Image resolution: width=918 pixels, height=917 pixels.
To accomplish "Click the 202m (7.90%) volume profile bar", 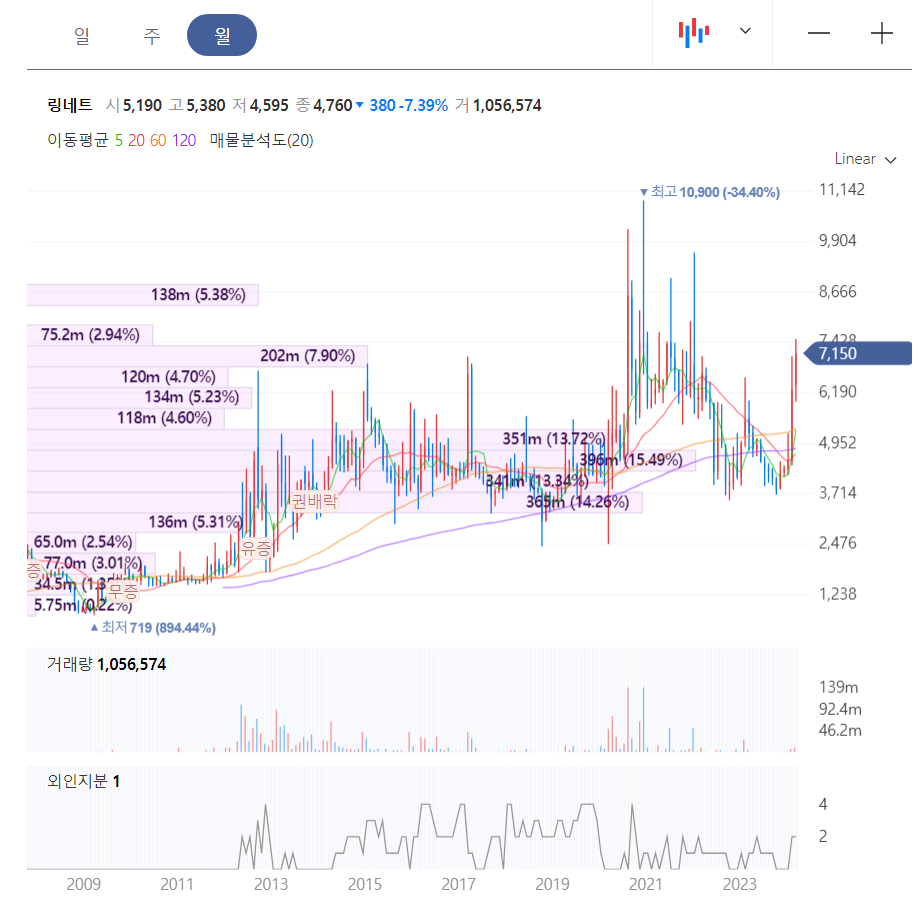I will [x=197, y=356].
